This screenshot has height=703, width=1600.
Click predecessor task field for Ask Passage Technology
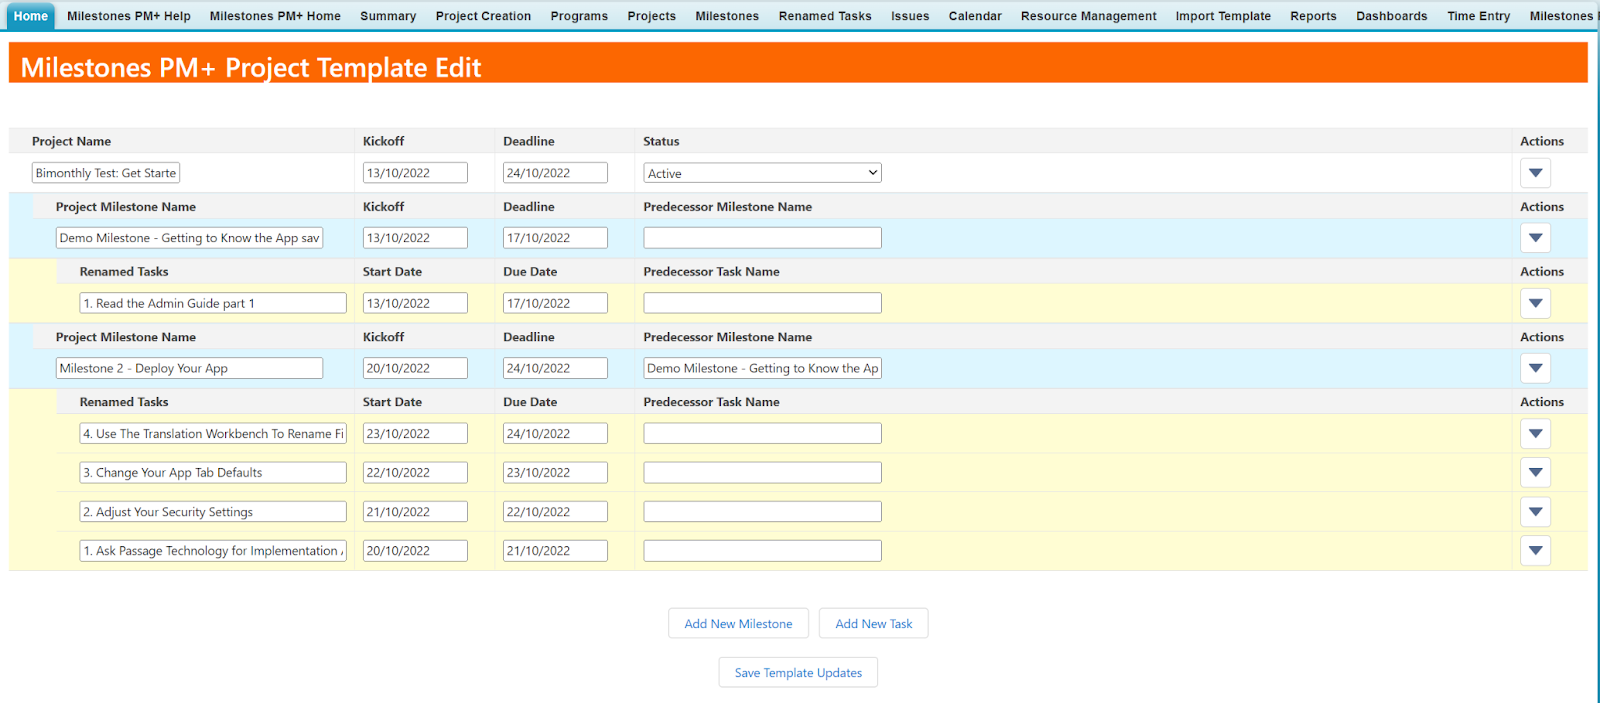pyautogui.click(x=763, y=550)
